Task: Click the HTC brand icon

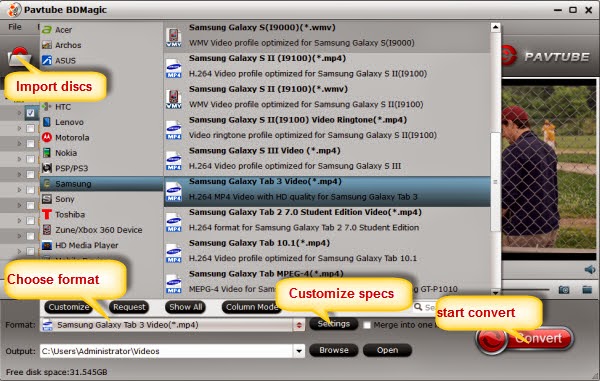Action: (47, 106)
